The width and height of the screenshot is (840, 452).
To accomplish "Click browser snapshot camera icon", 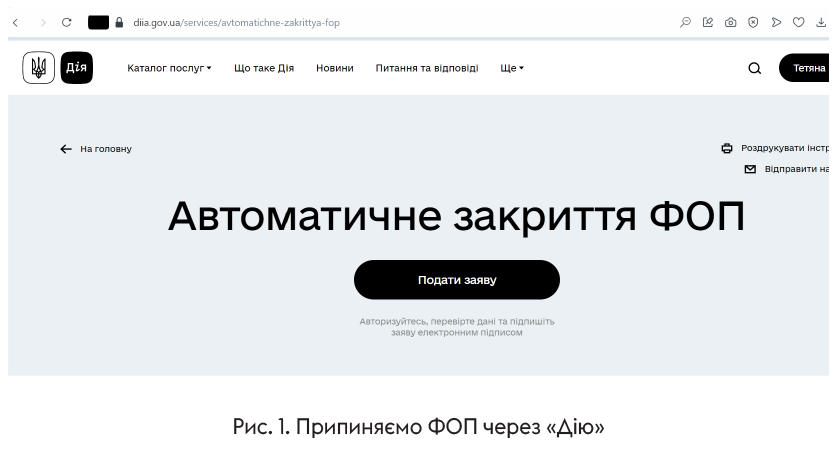I will [x=731, y=22].
